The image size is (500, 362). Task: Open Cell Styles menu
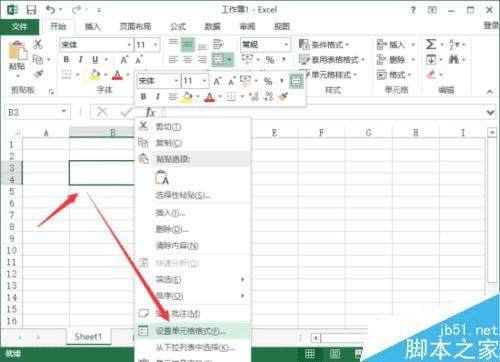tap(328, 75)
